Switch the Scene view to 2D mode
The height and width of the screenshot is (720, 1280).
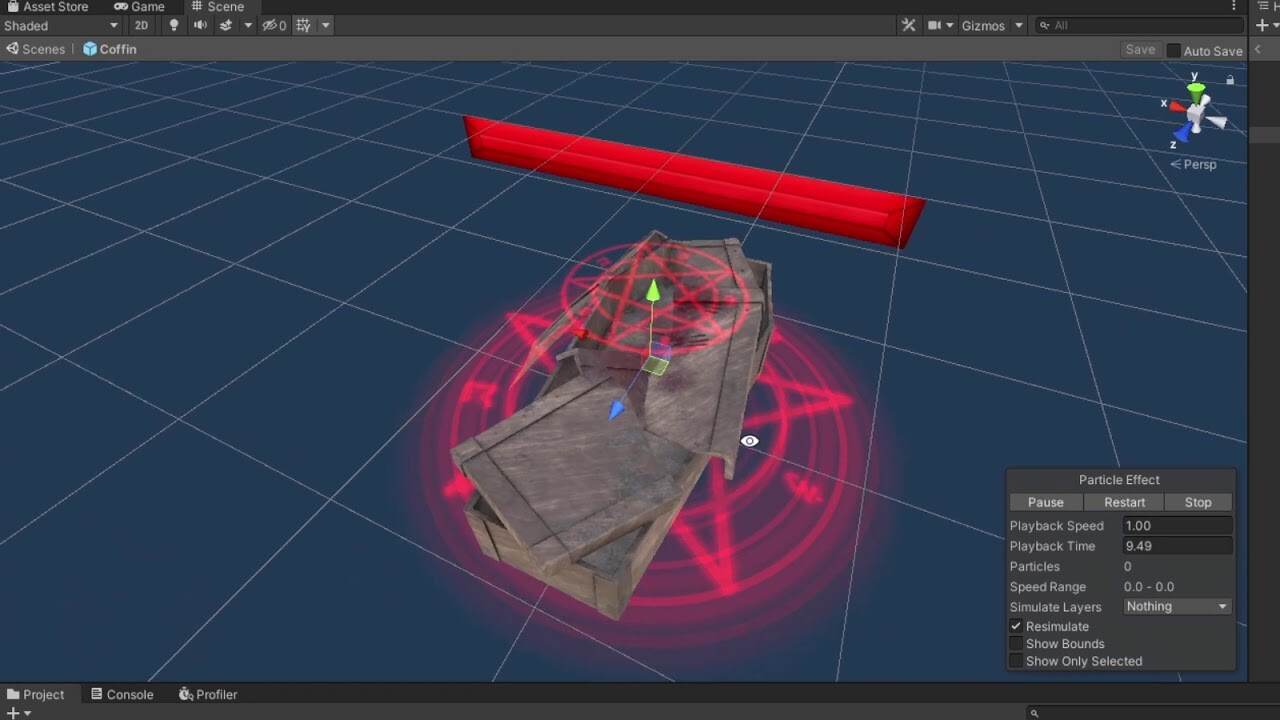click(142, 25)
